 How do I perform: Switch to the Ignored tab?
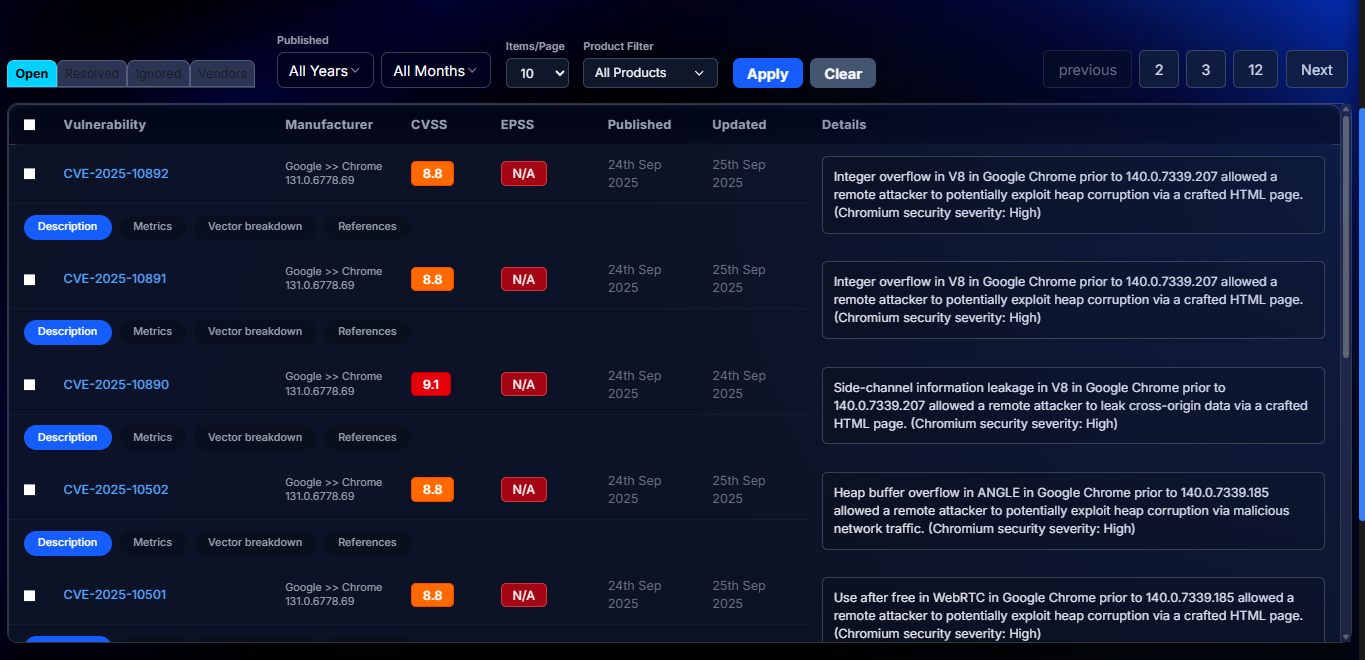[x=158, y=74]
